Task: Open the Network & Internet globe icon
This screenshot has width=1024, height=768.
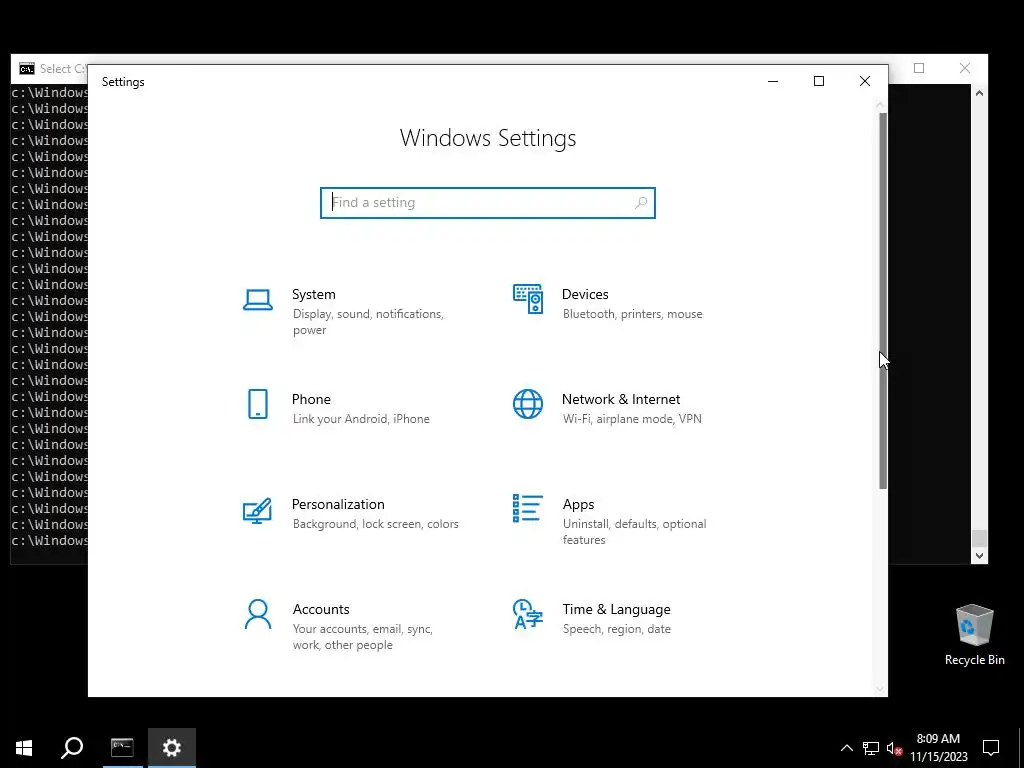Action: [528, 404]
